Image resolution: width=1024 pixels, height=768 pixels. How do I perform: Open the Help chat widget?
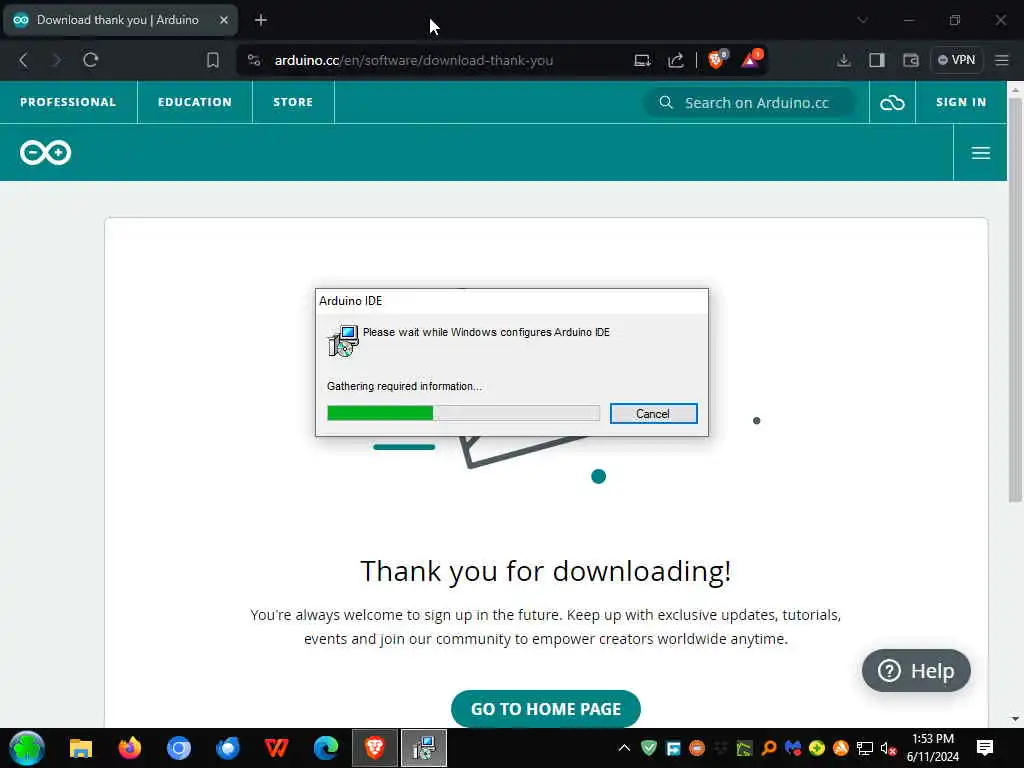coord(916,671)
